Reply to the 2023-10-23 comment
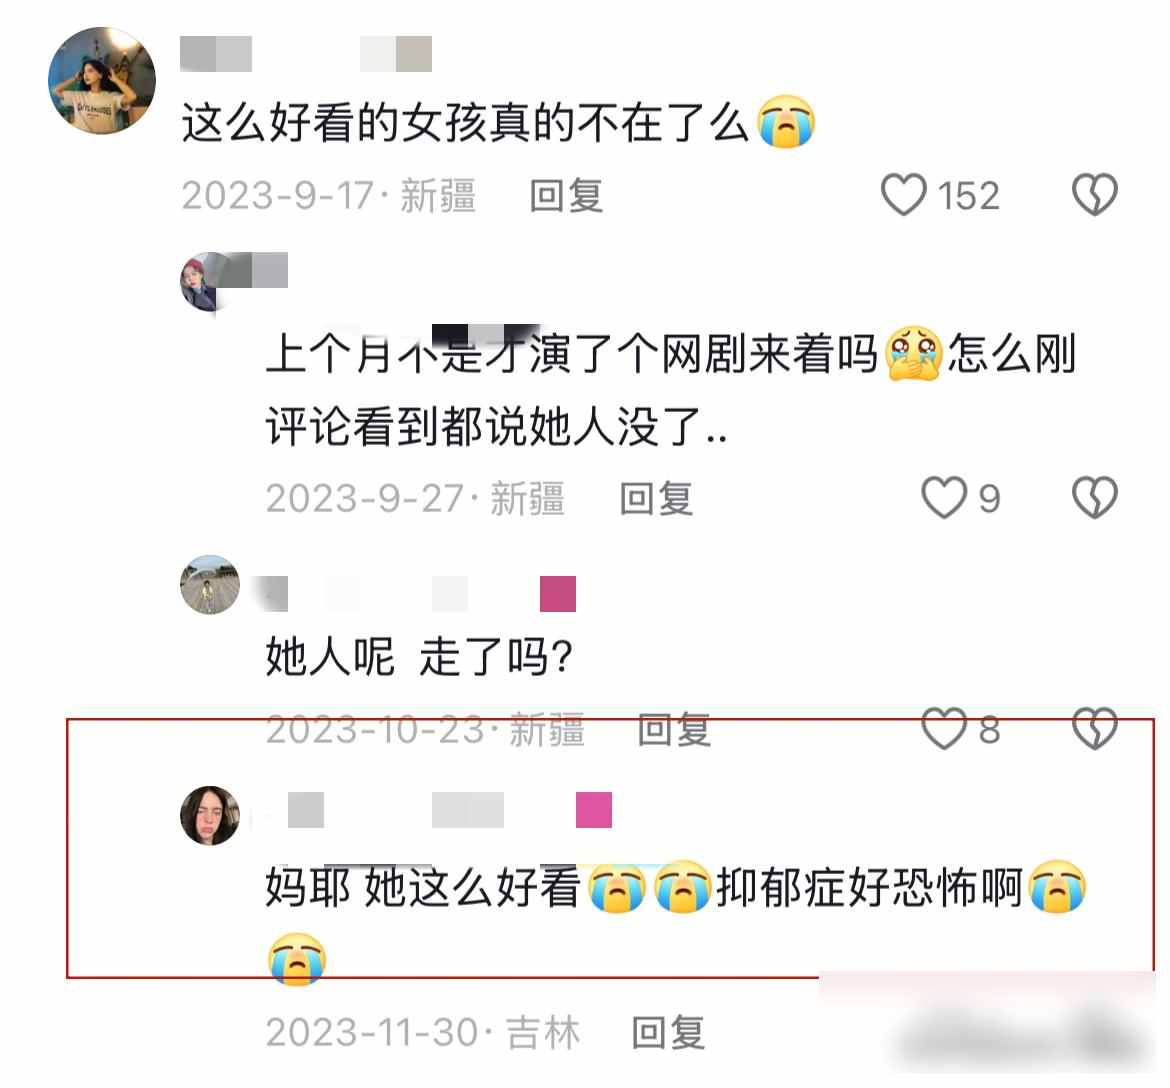1170x1088 pixels. [x=674, y=729]
